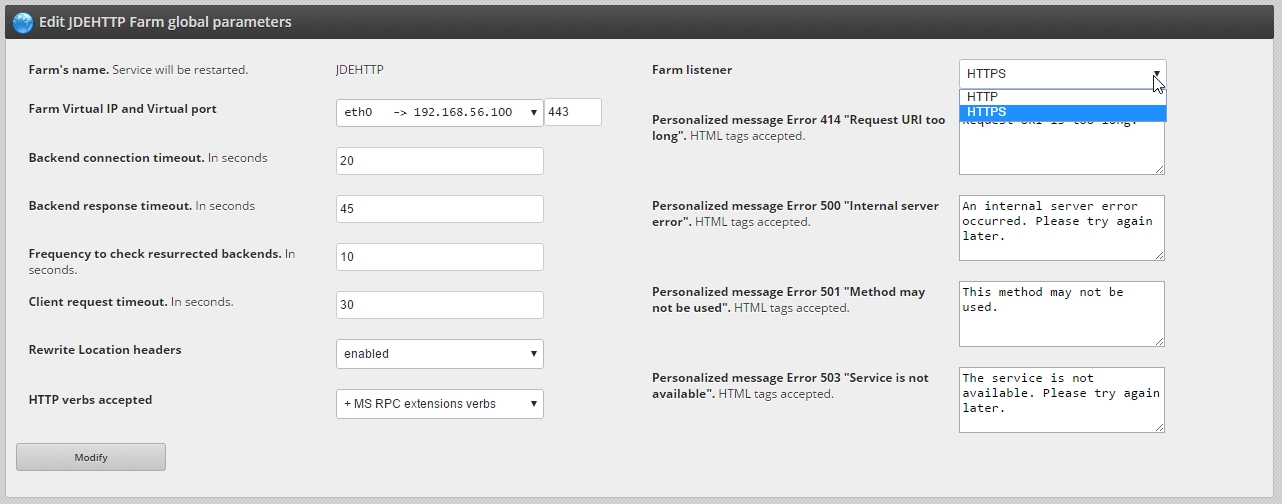
Task: Select the resurrected backends frequency field
Action: 440,257
